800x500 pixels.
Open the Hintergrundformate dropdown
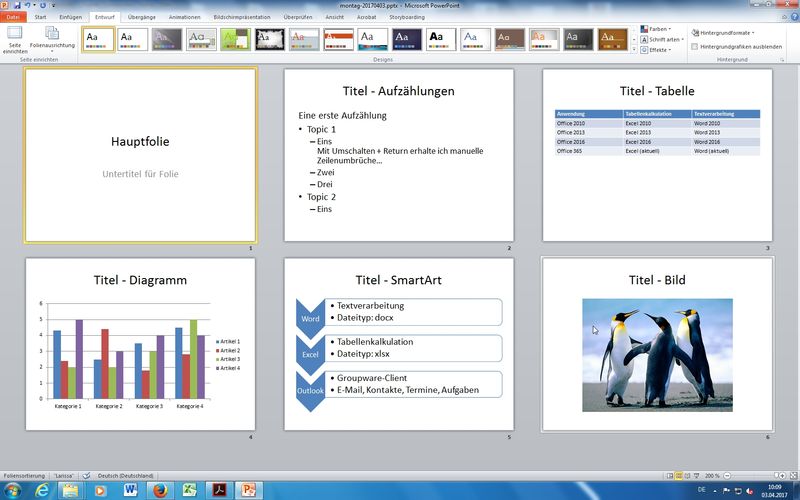(723, 33)
